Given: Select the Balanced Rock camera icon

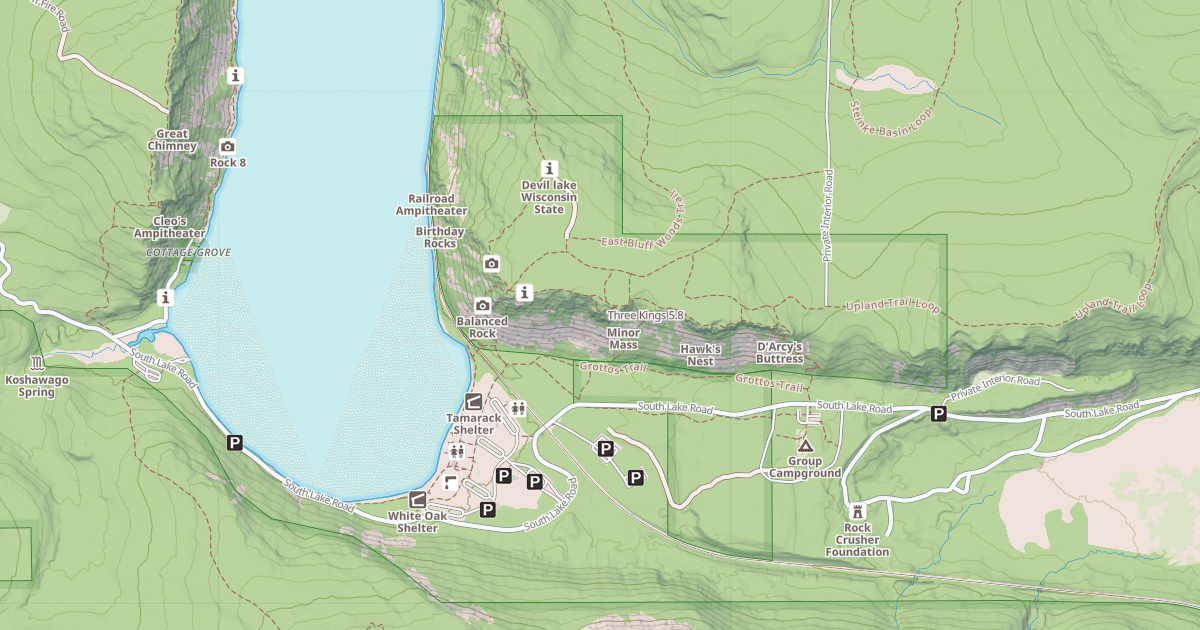Looking at the screenshot, I should pyautogui.click(x=483, y=305).
